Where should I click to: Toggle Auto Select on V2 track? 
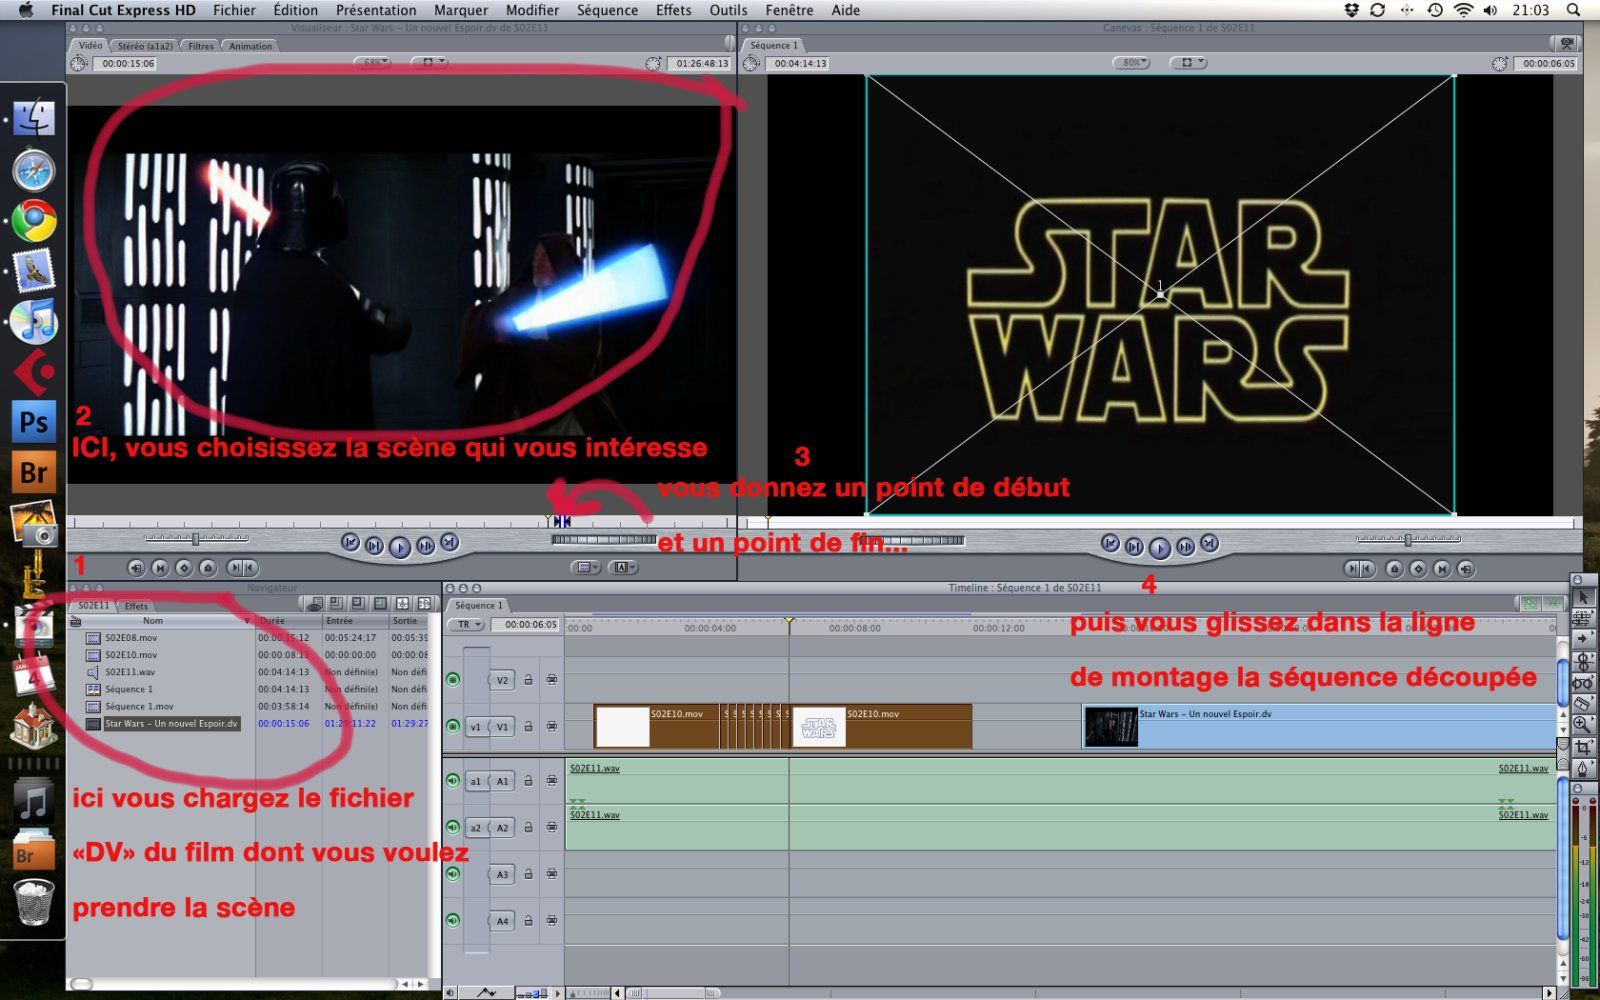click(551, 680)
